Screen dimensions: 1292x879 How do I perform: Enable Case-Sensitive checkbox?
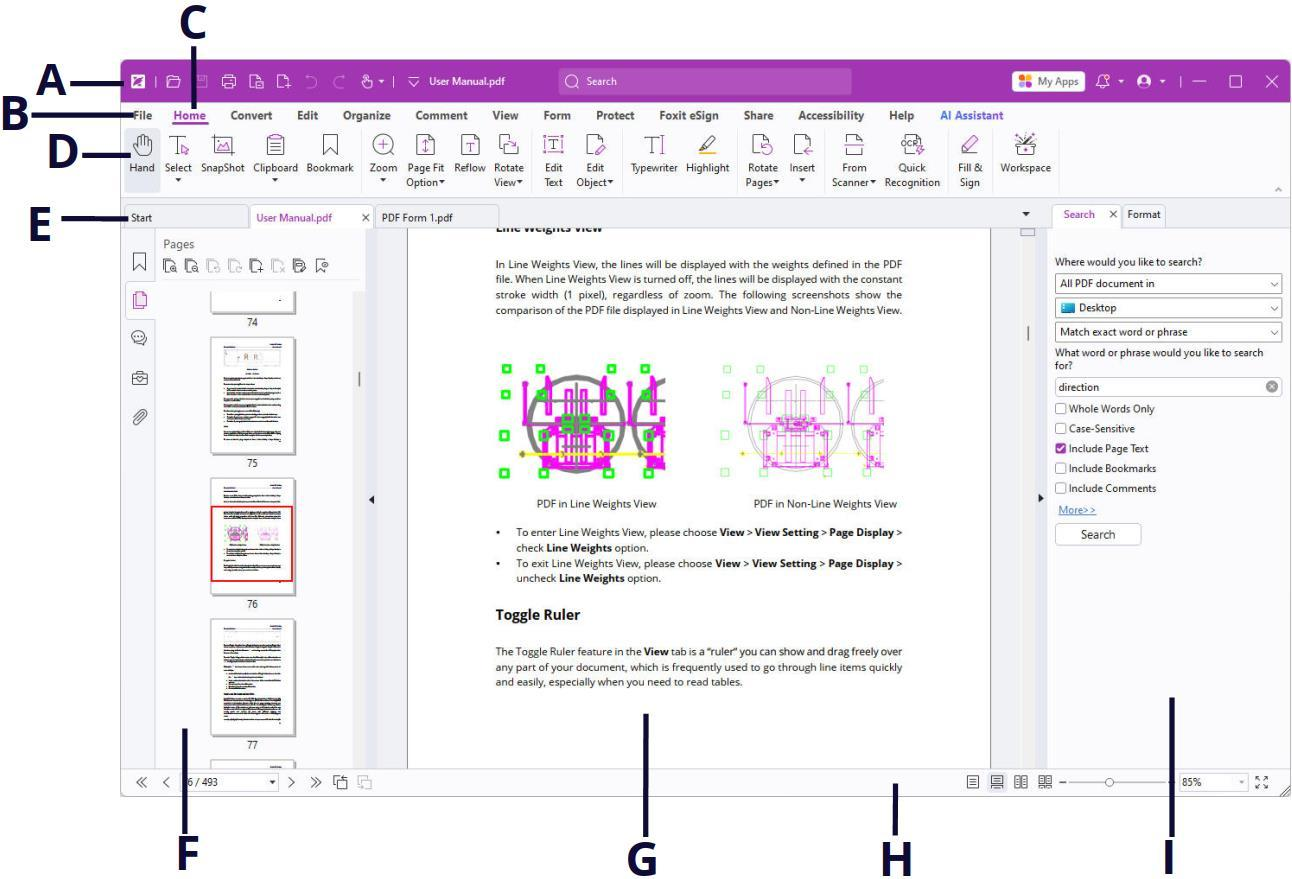pyautogui.click(x=1061, y=429)
